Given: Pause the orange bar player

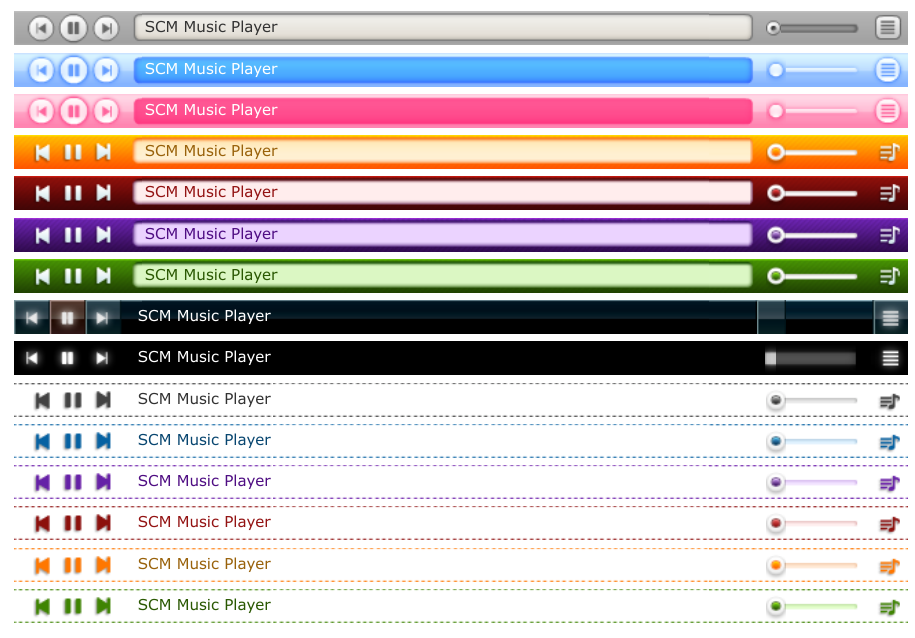Looking at the screenshot, I should pos(73,152).
